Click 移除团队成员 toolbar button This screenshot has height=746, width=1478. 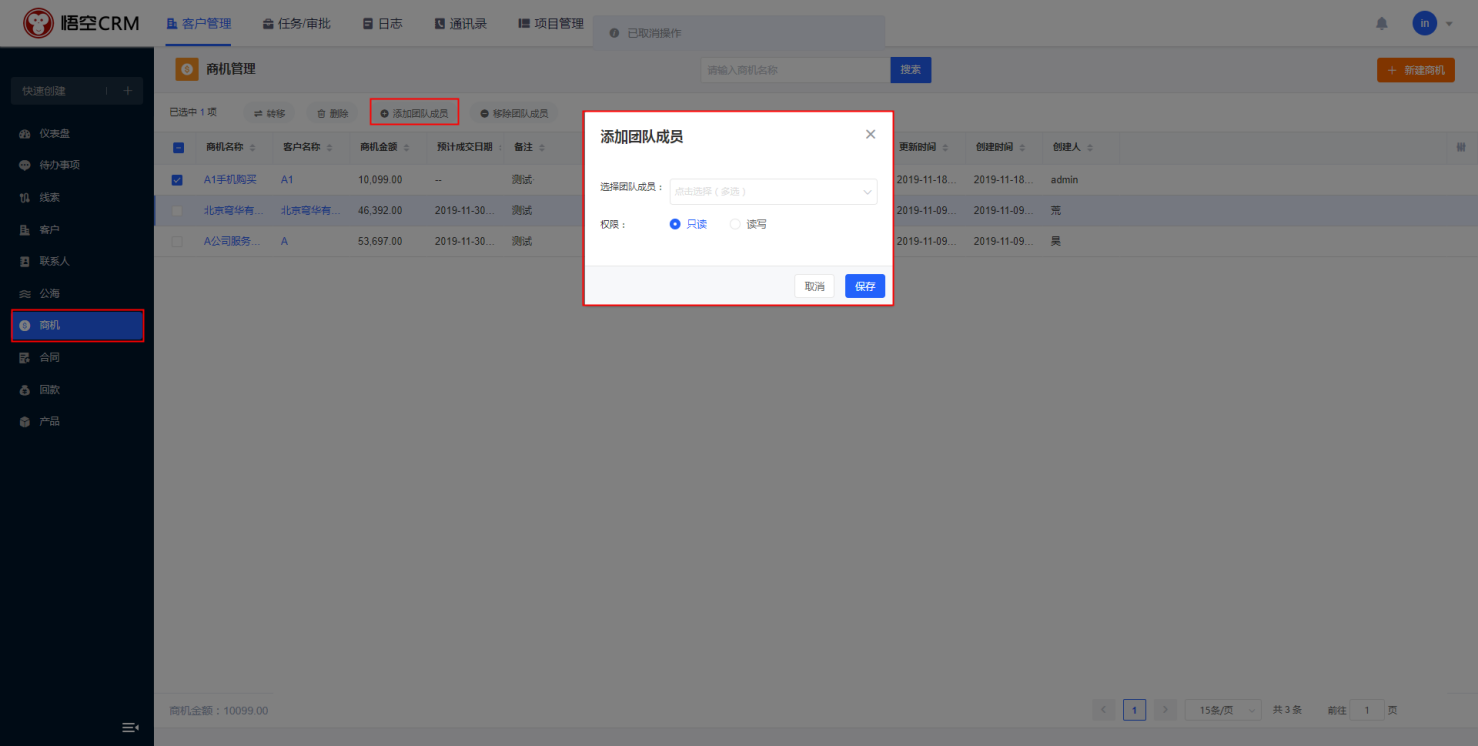coord(514,113)
